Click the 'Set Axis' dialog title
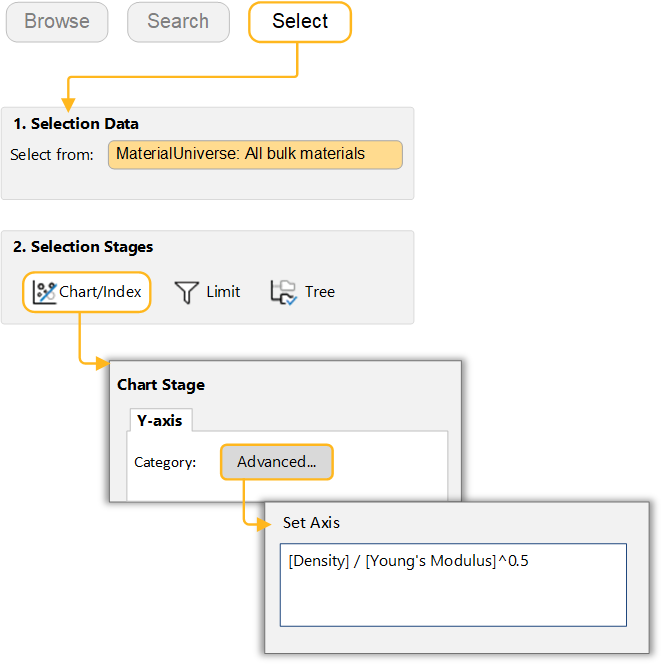Viewport: 664px width, 666px height. click(x=311, y=522)
